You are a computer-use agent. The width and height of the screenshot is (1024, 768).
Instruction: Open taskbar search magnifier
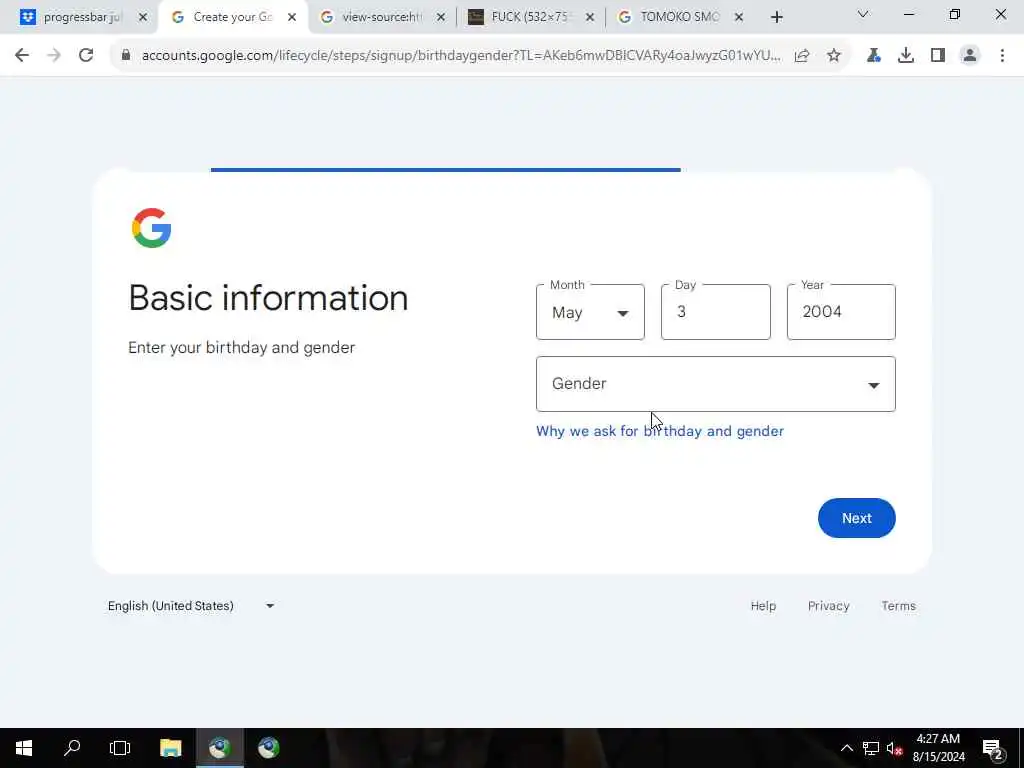coord(72,748)
